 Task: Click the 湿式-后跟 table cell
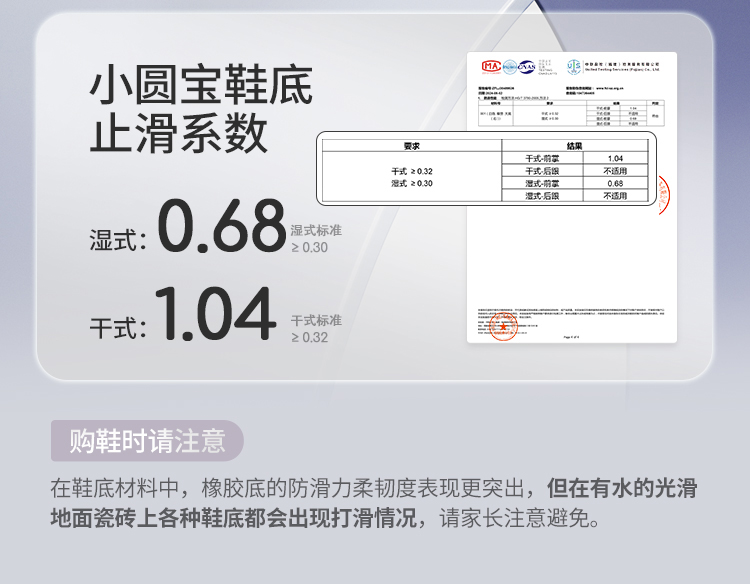(542, 196)
